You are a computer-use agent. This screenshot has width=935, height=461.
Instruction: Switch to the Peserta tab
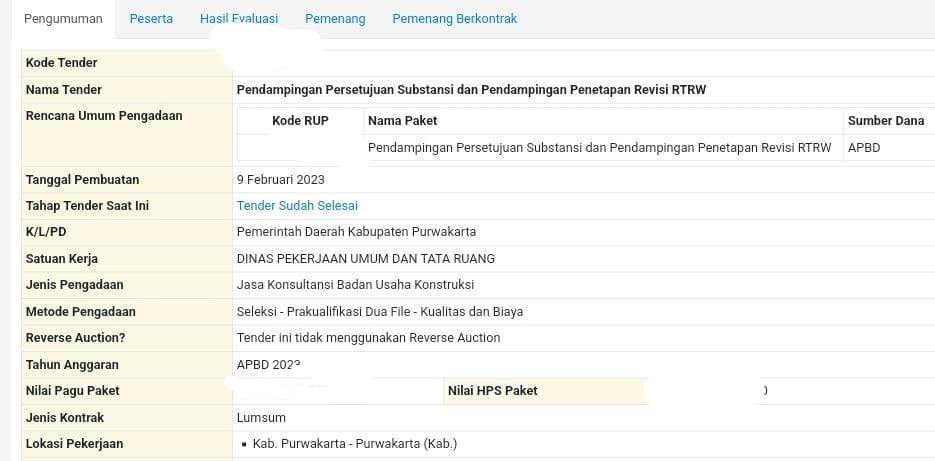tap(151, 19)
